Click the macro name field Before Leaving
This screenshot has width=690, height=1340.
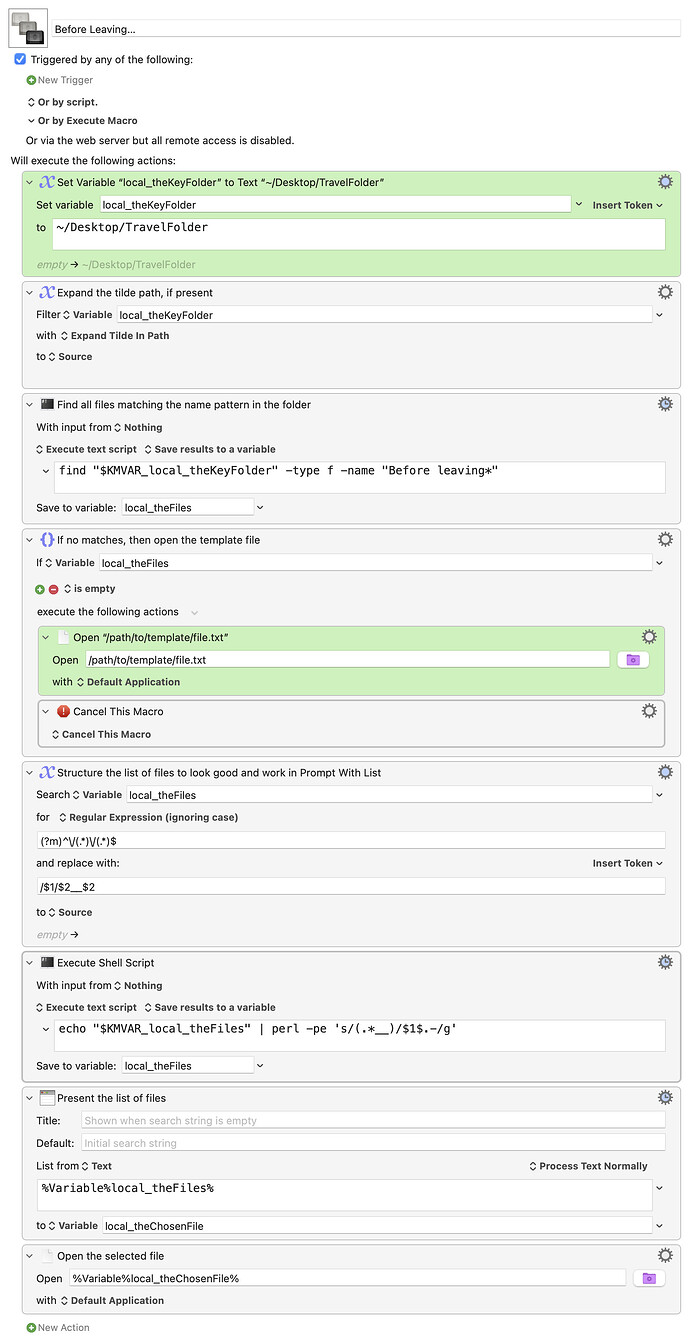pyautogui.click(x=366, y=30)
